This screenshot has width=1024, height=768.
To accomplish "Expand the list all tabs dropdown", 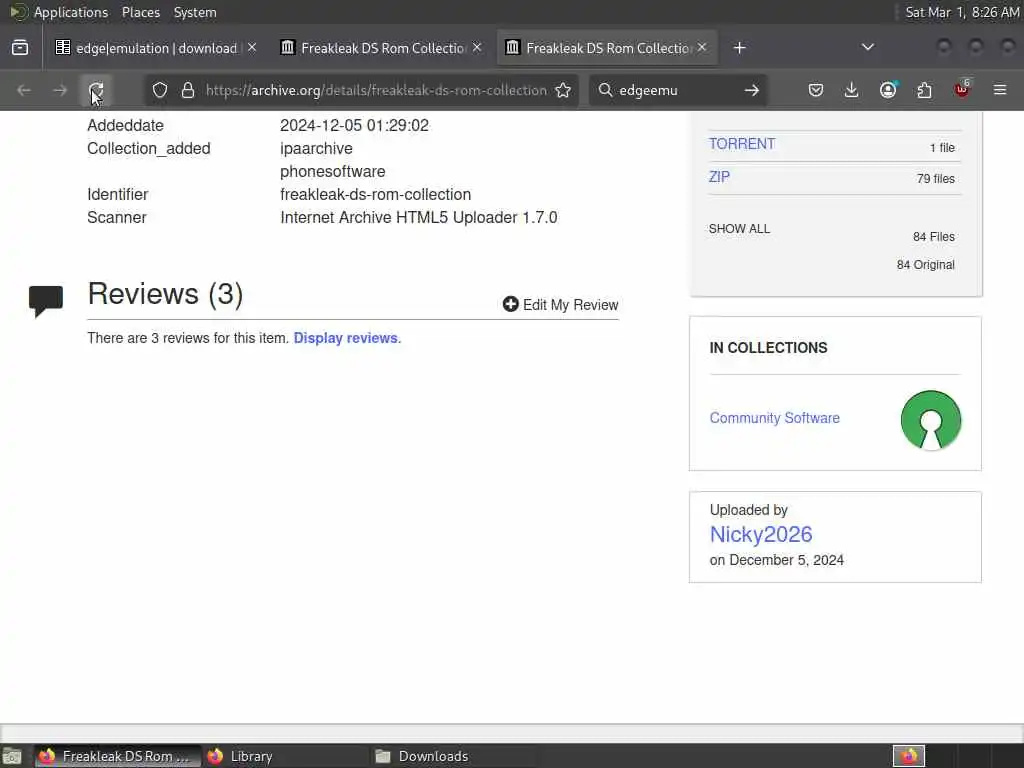I will tap(867, 48).
